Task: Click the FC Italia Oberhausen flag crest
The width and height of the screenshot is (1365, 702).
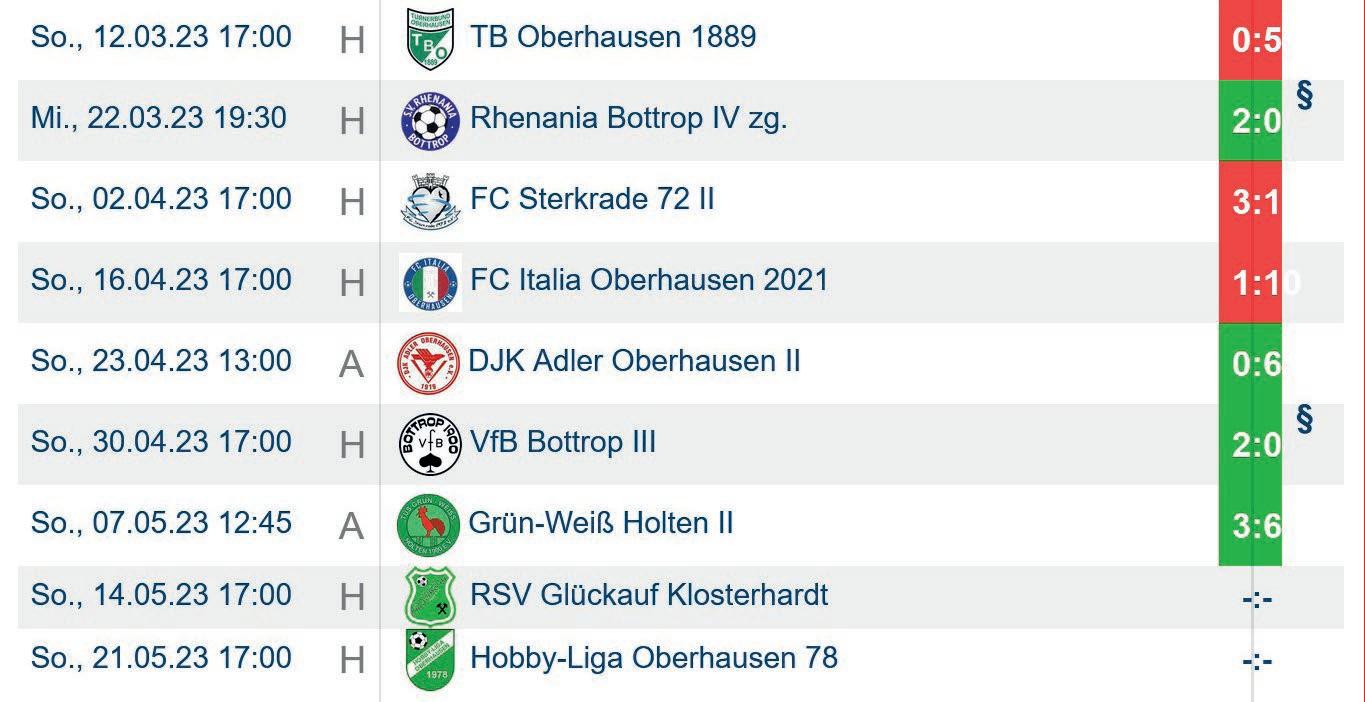Action: 430,283
